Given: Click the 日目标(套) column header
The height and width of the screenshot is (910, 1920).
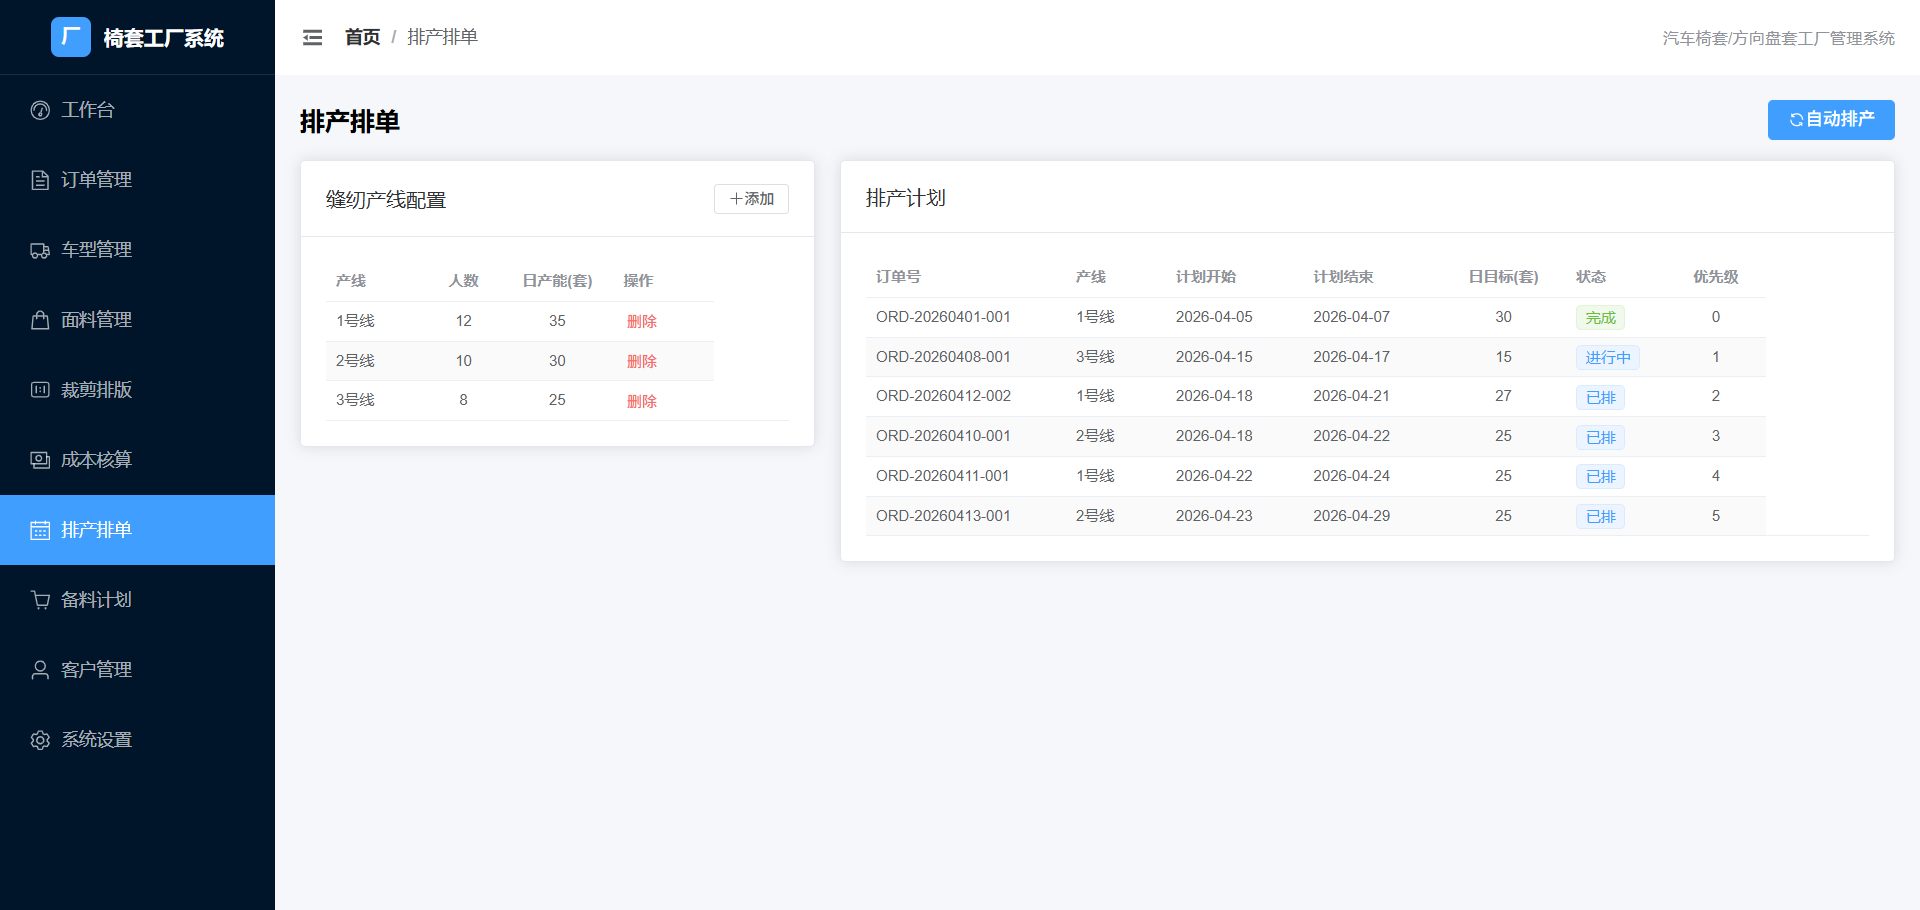Looking at the screenshot, I should [x=1503, y=277].
